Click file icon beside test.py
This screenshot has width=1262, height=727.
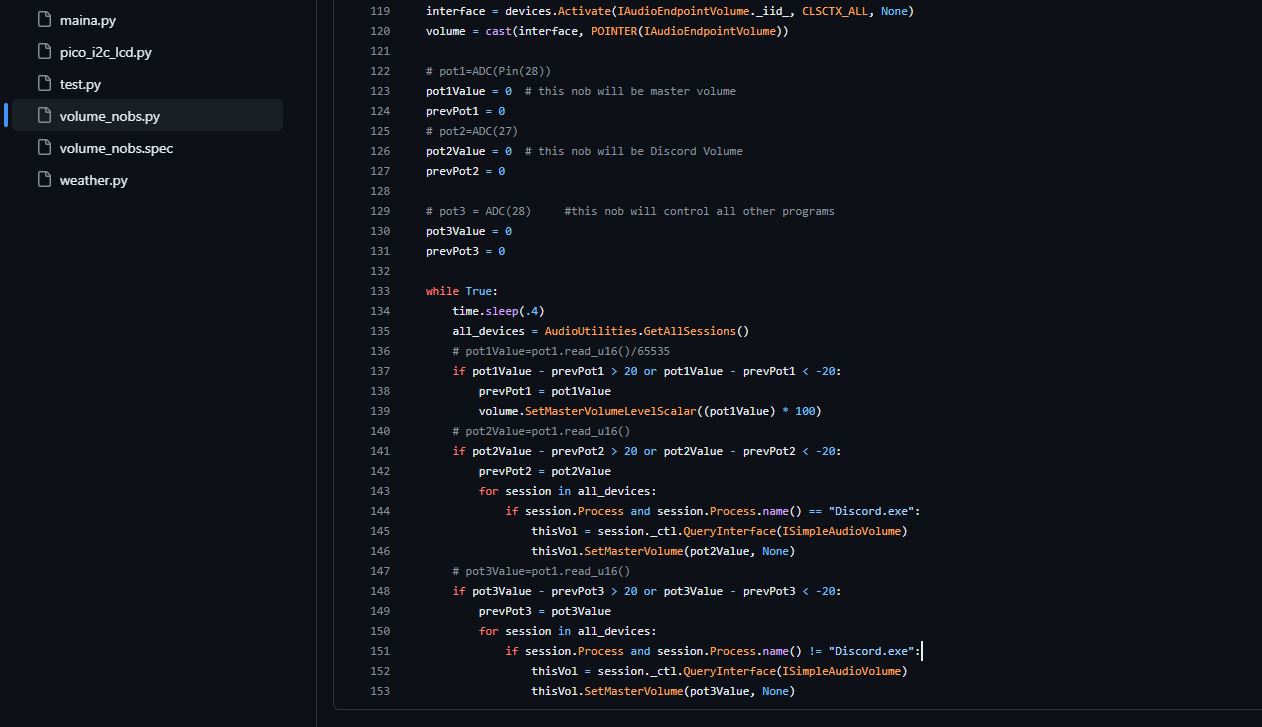[43, 83]
